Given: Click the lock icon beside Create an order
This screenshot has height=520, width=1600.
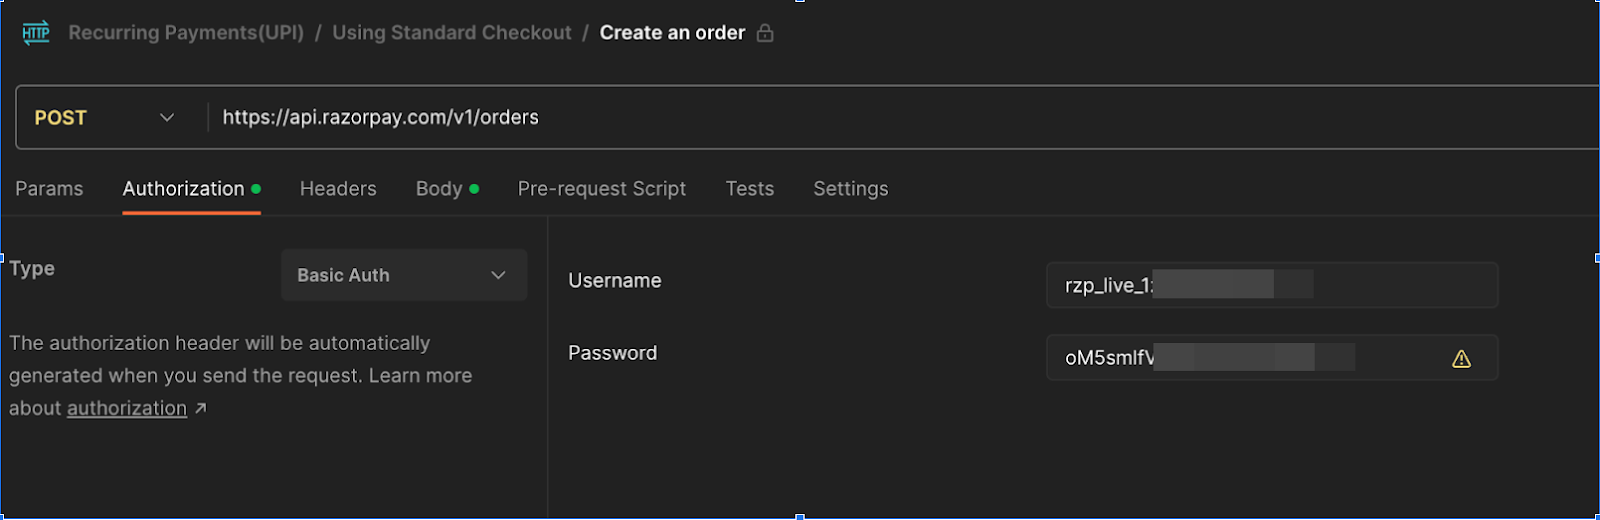Looking at the screenshot, I should click(765, 33).
